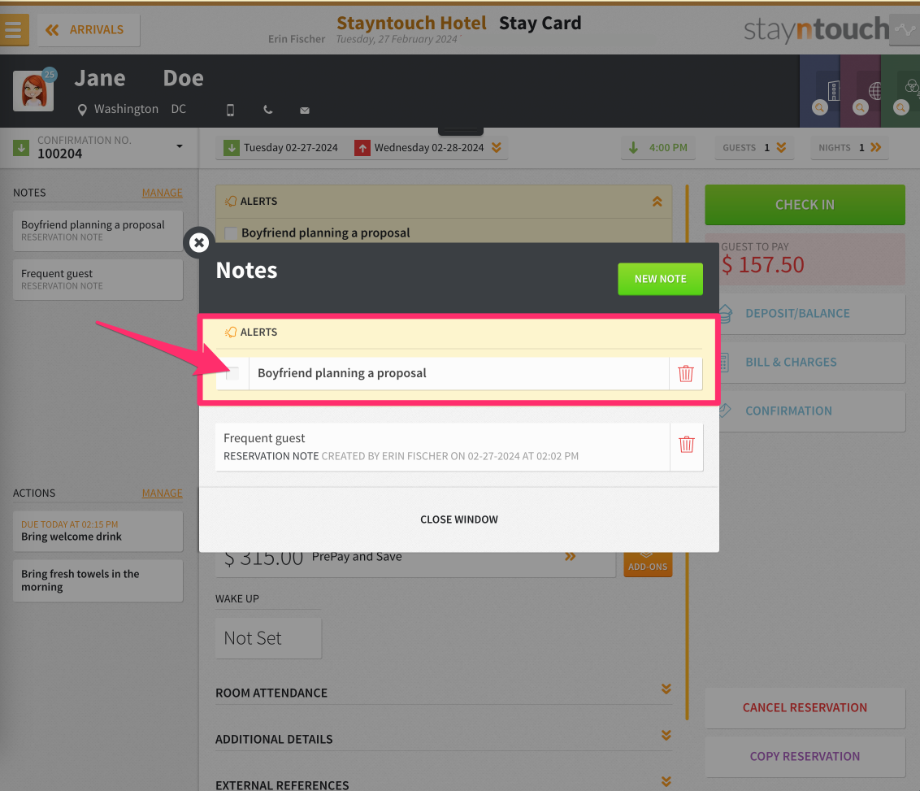
Task: Click the Alerts megaphone icon in popup
Action: pyautogui.click(x=231, y=332)
